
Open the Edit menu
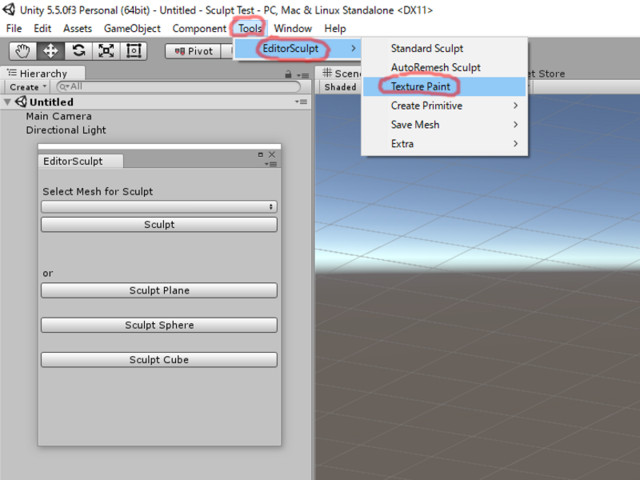point(42,29)
